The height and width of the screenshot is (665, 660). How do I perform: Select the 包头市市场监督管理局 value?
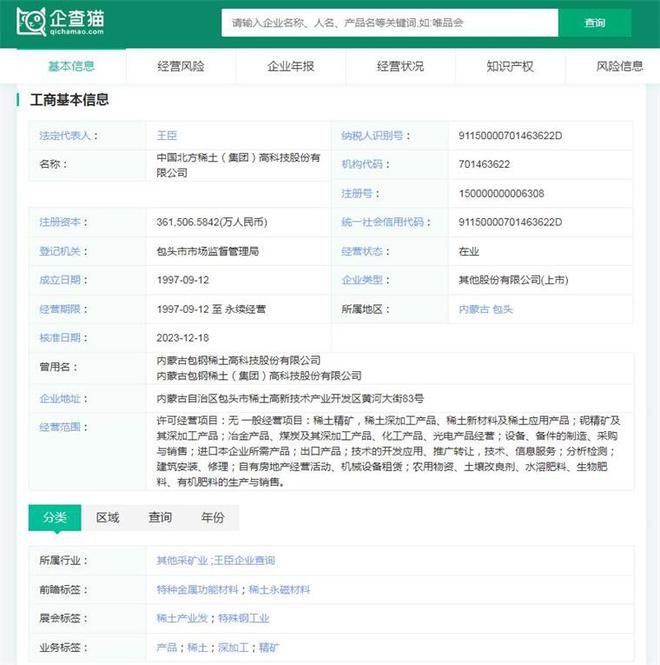point(208,251)
